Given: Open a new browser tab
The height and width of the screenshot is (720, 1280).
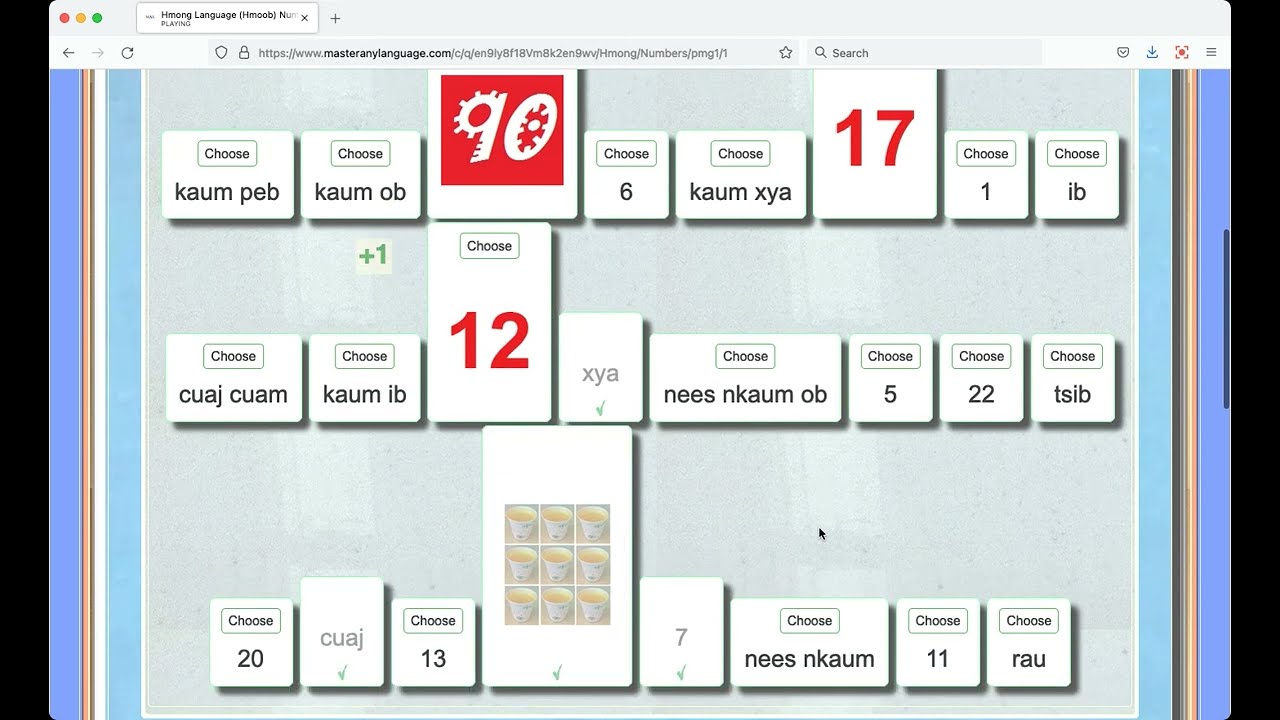Looking at the screenshot, I should point(335,18).
